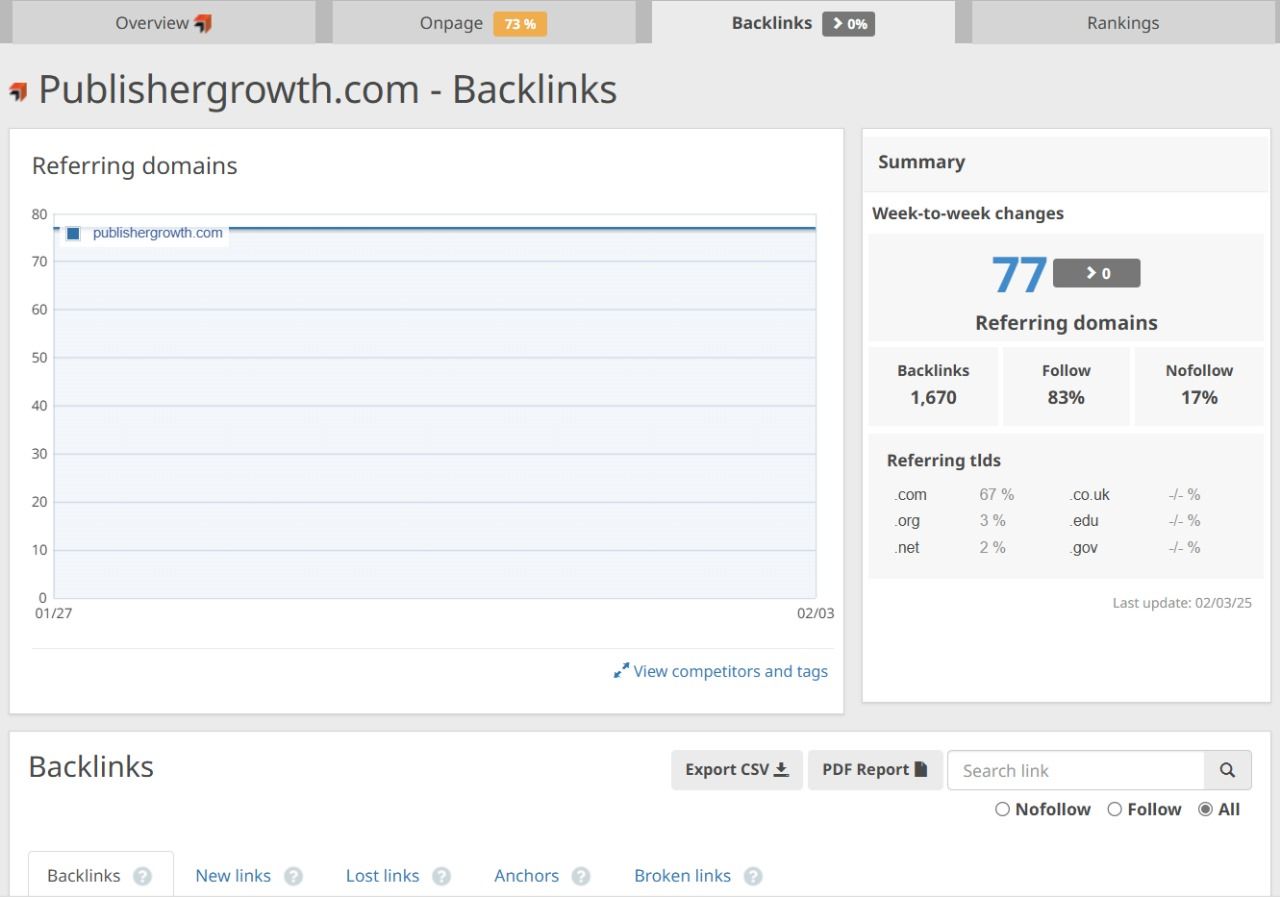1280x897 pixels.
Task: Click the Backlinks 1,670 summary box
Action: (933, 385)
